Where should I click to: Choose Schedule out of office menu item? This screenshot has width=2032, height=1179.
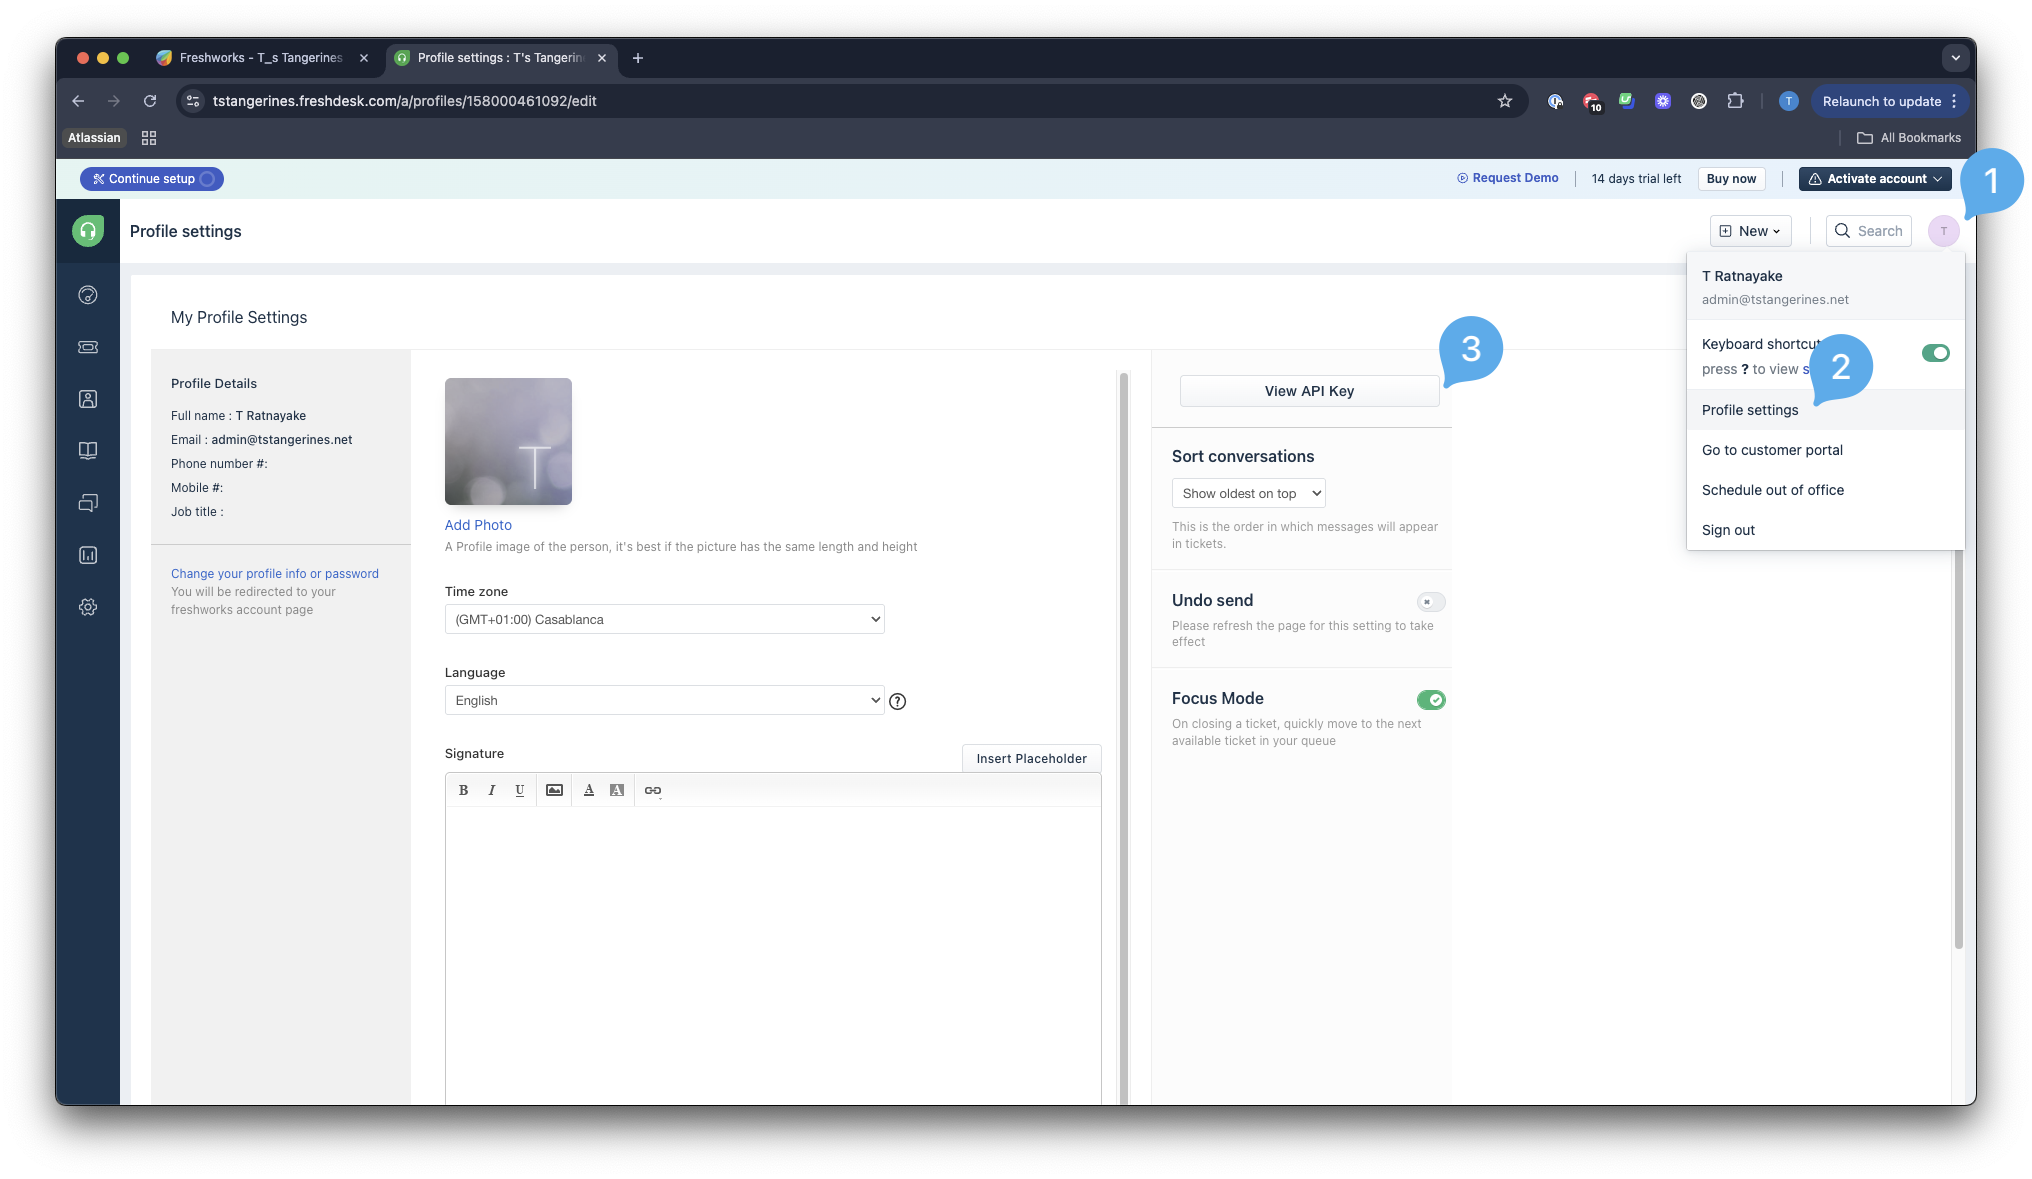1773,490
